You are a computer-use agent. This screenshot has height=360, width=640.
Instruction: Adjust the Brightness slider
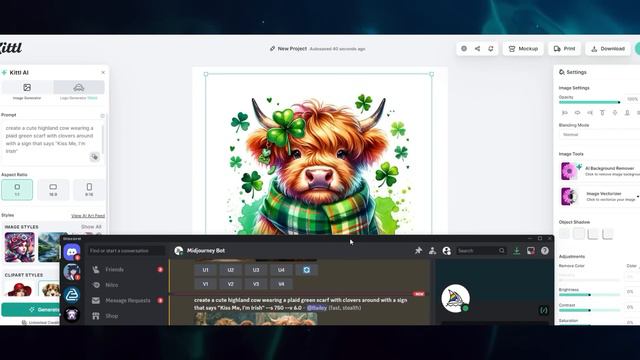[x=589, y=294]
